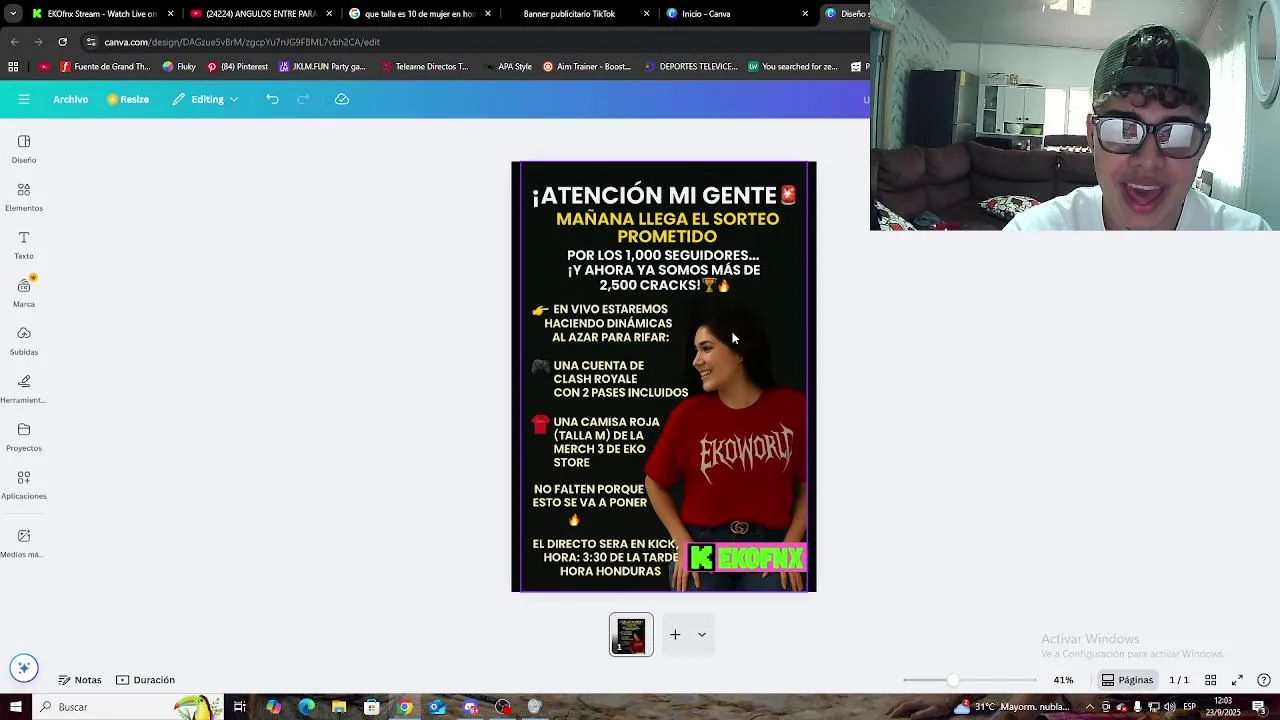Image resolution: width=1280 pixels, height=720 pixels.
Task: Open the Subidas uploads panel
Action: click(x=24, y=341)
